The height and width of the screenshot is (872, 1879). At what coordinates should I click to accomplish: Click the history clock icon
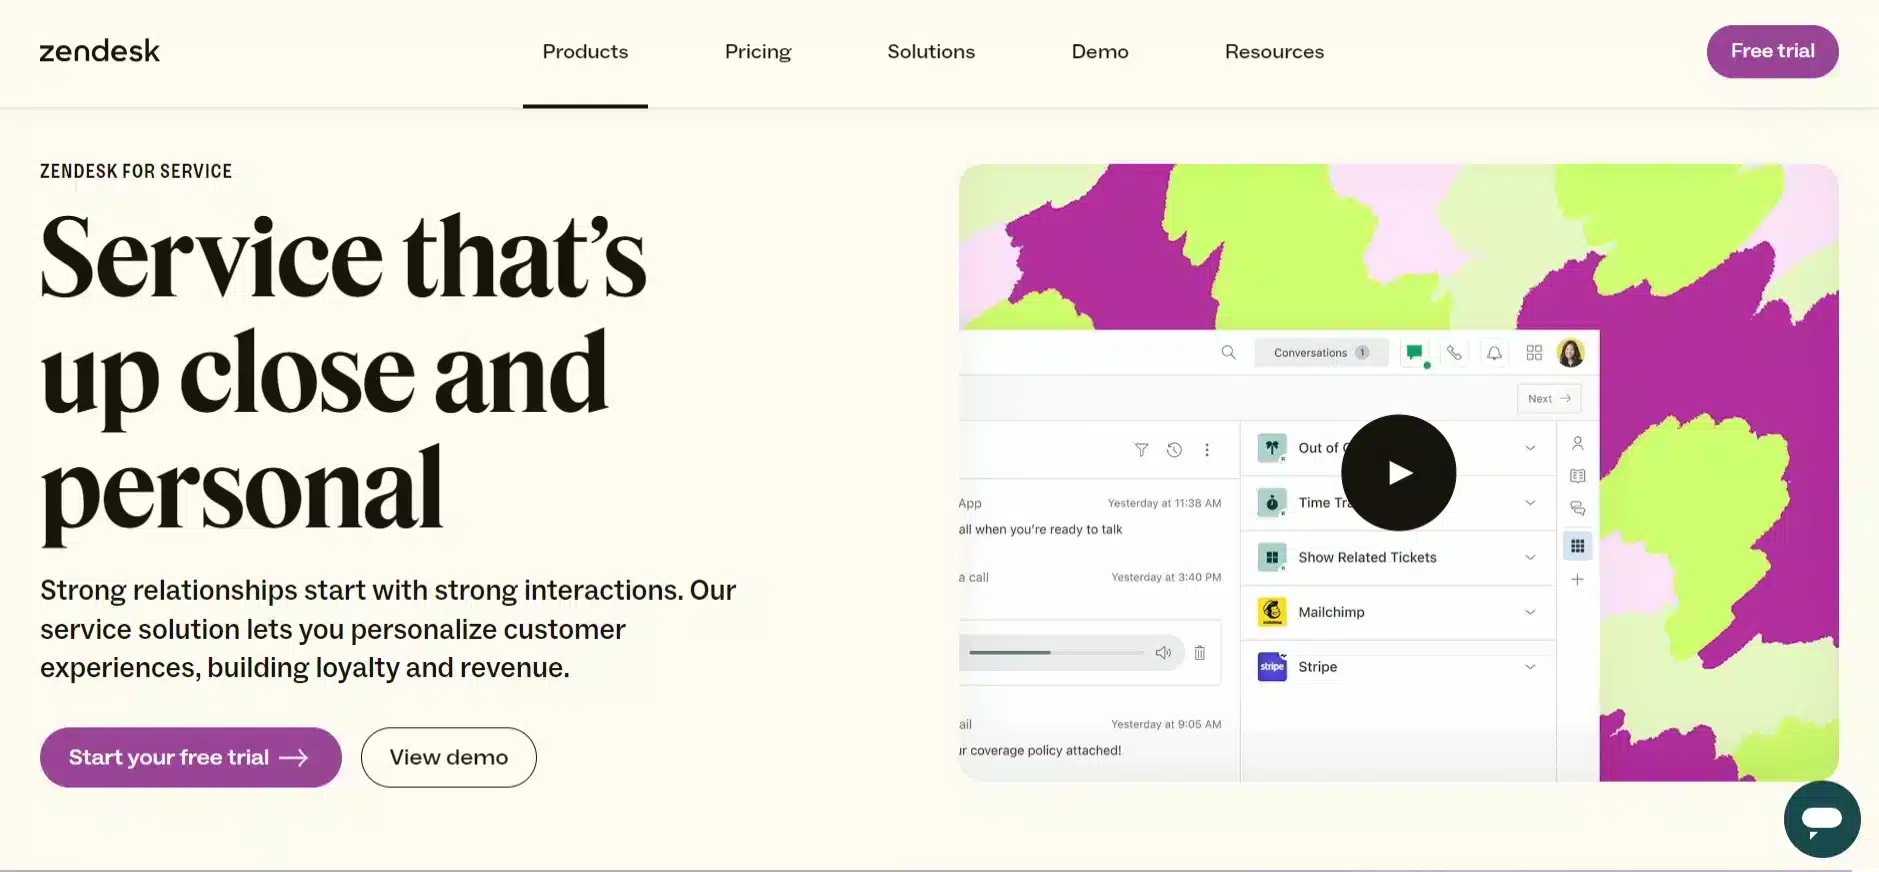click(x=1174, y=450)
